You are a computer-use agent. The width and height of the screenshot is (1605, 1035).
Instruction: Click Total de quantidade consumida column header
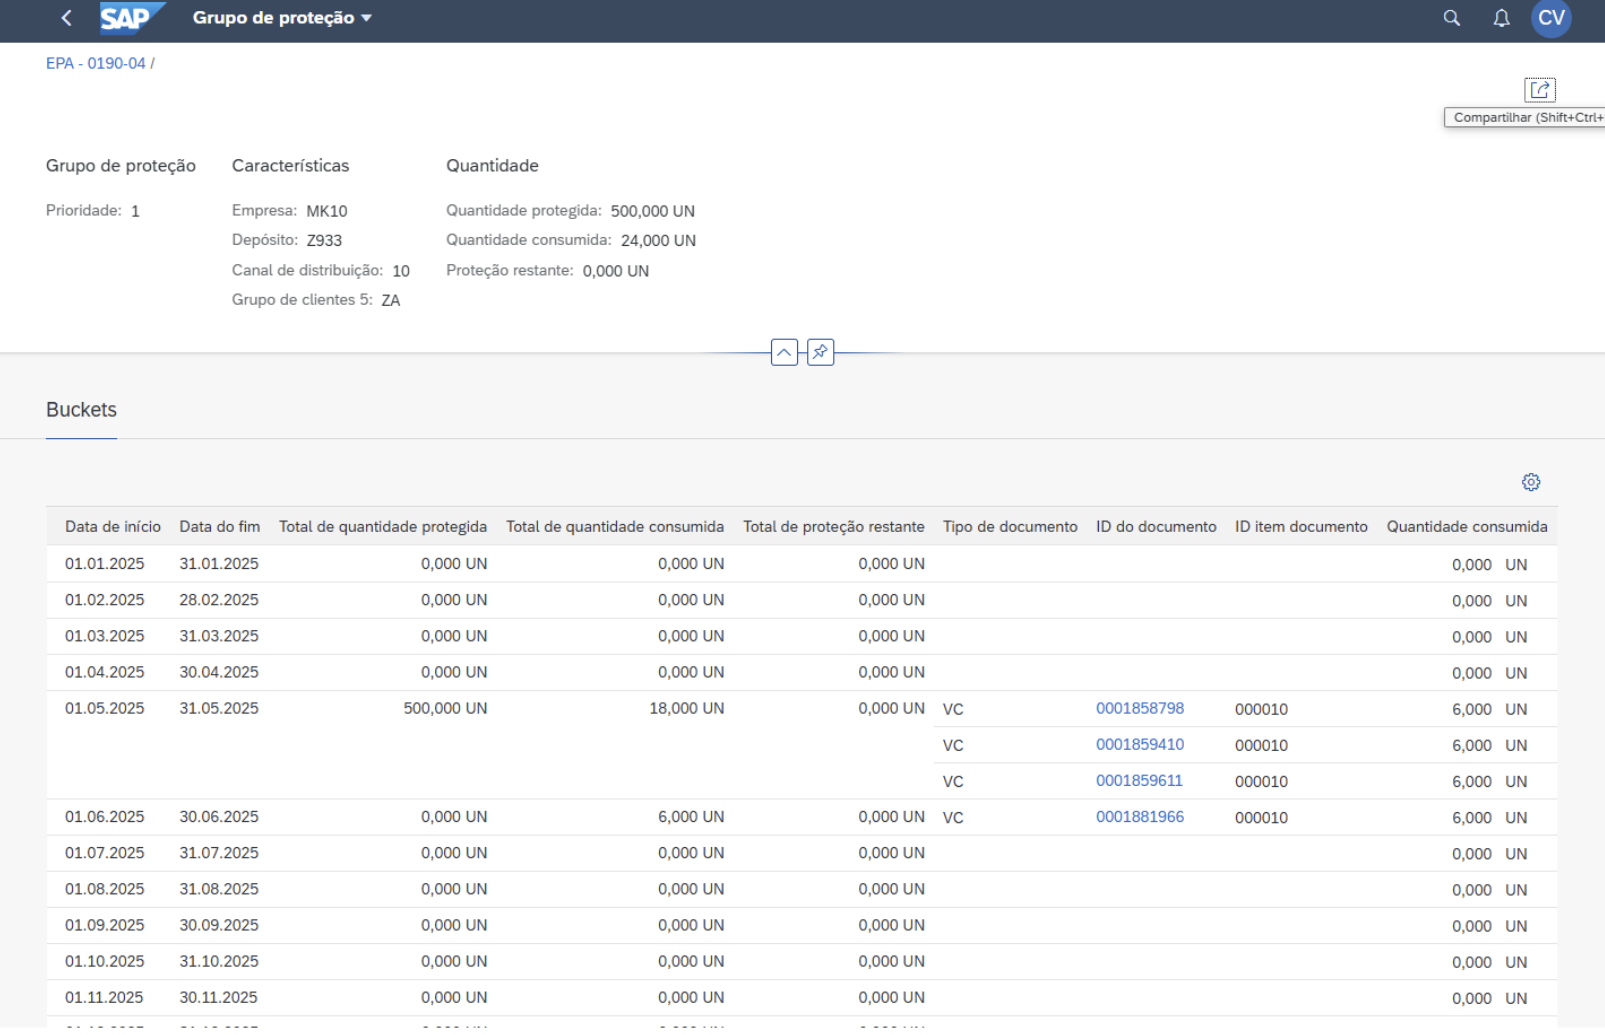tap(615, 526)
